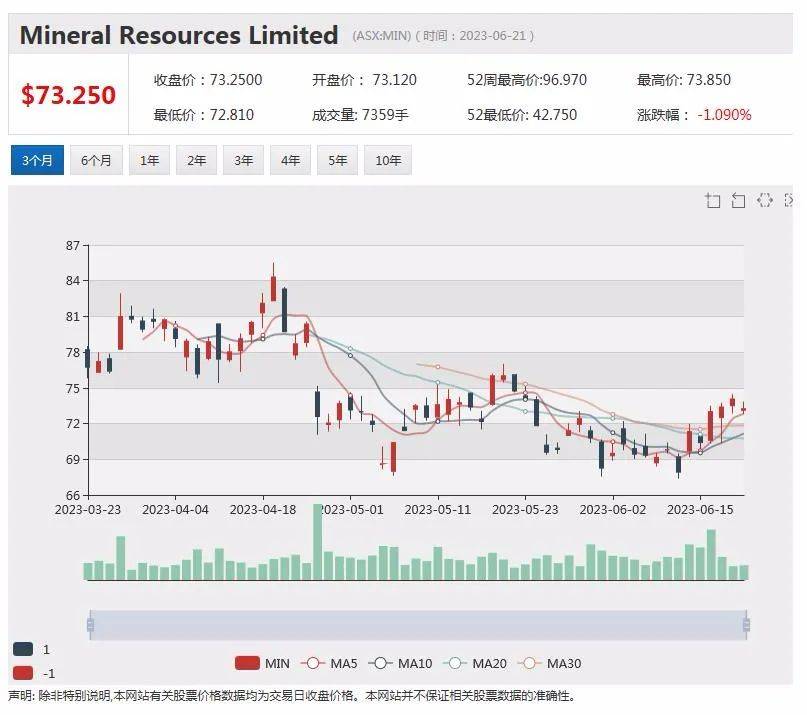Click the dark legend swatch labeled 1
Image resolution: width=807 pixels, height=715 pixels.
[23, 649]
